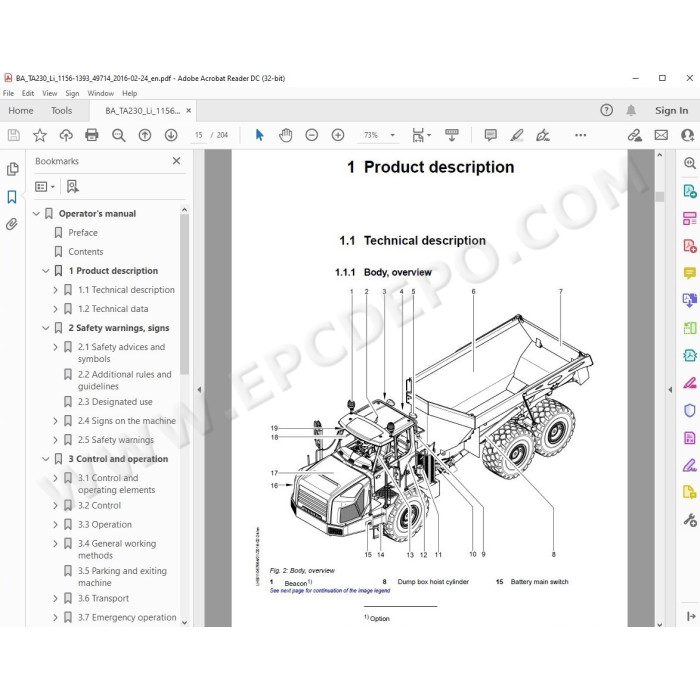Image resolution: width=700 pixels, height=700 pixels.
Task: Open the Help question mark icon
Action: (606, 110)
